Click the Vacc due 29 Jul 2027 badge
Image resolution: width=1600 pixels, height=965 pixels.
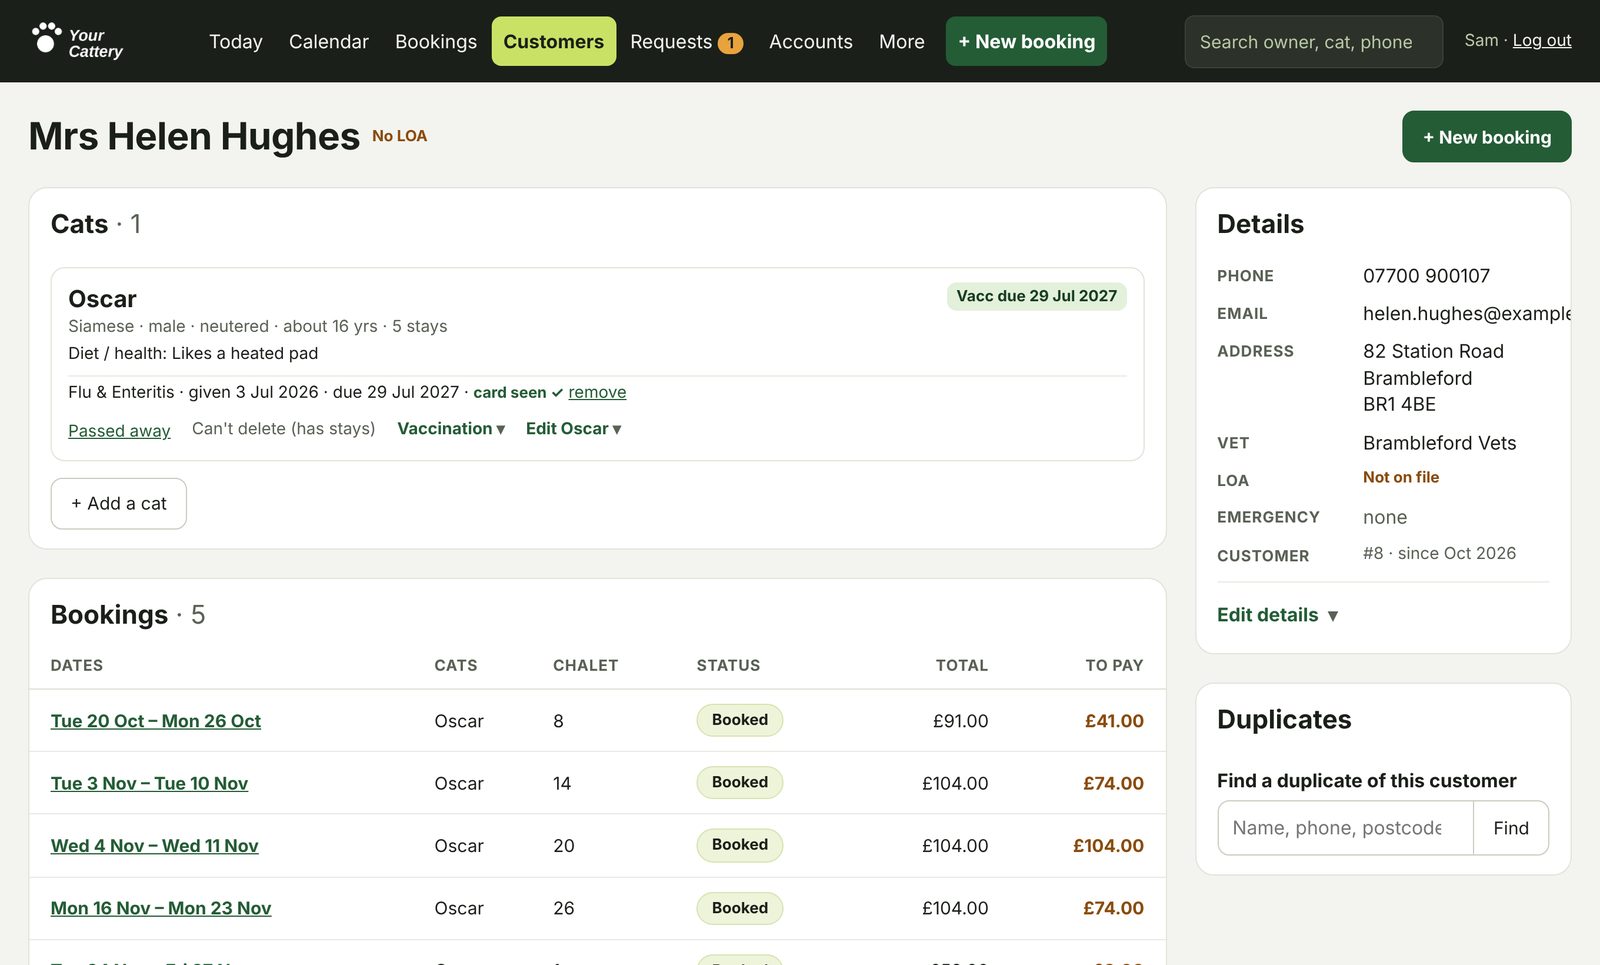(x=1037, y=296)
